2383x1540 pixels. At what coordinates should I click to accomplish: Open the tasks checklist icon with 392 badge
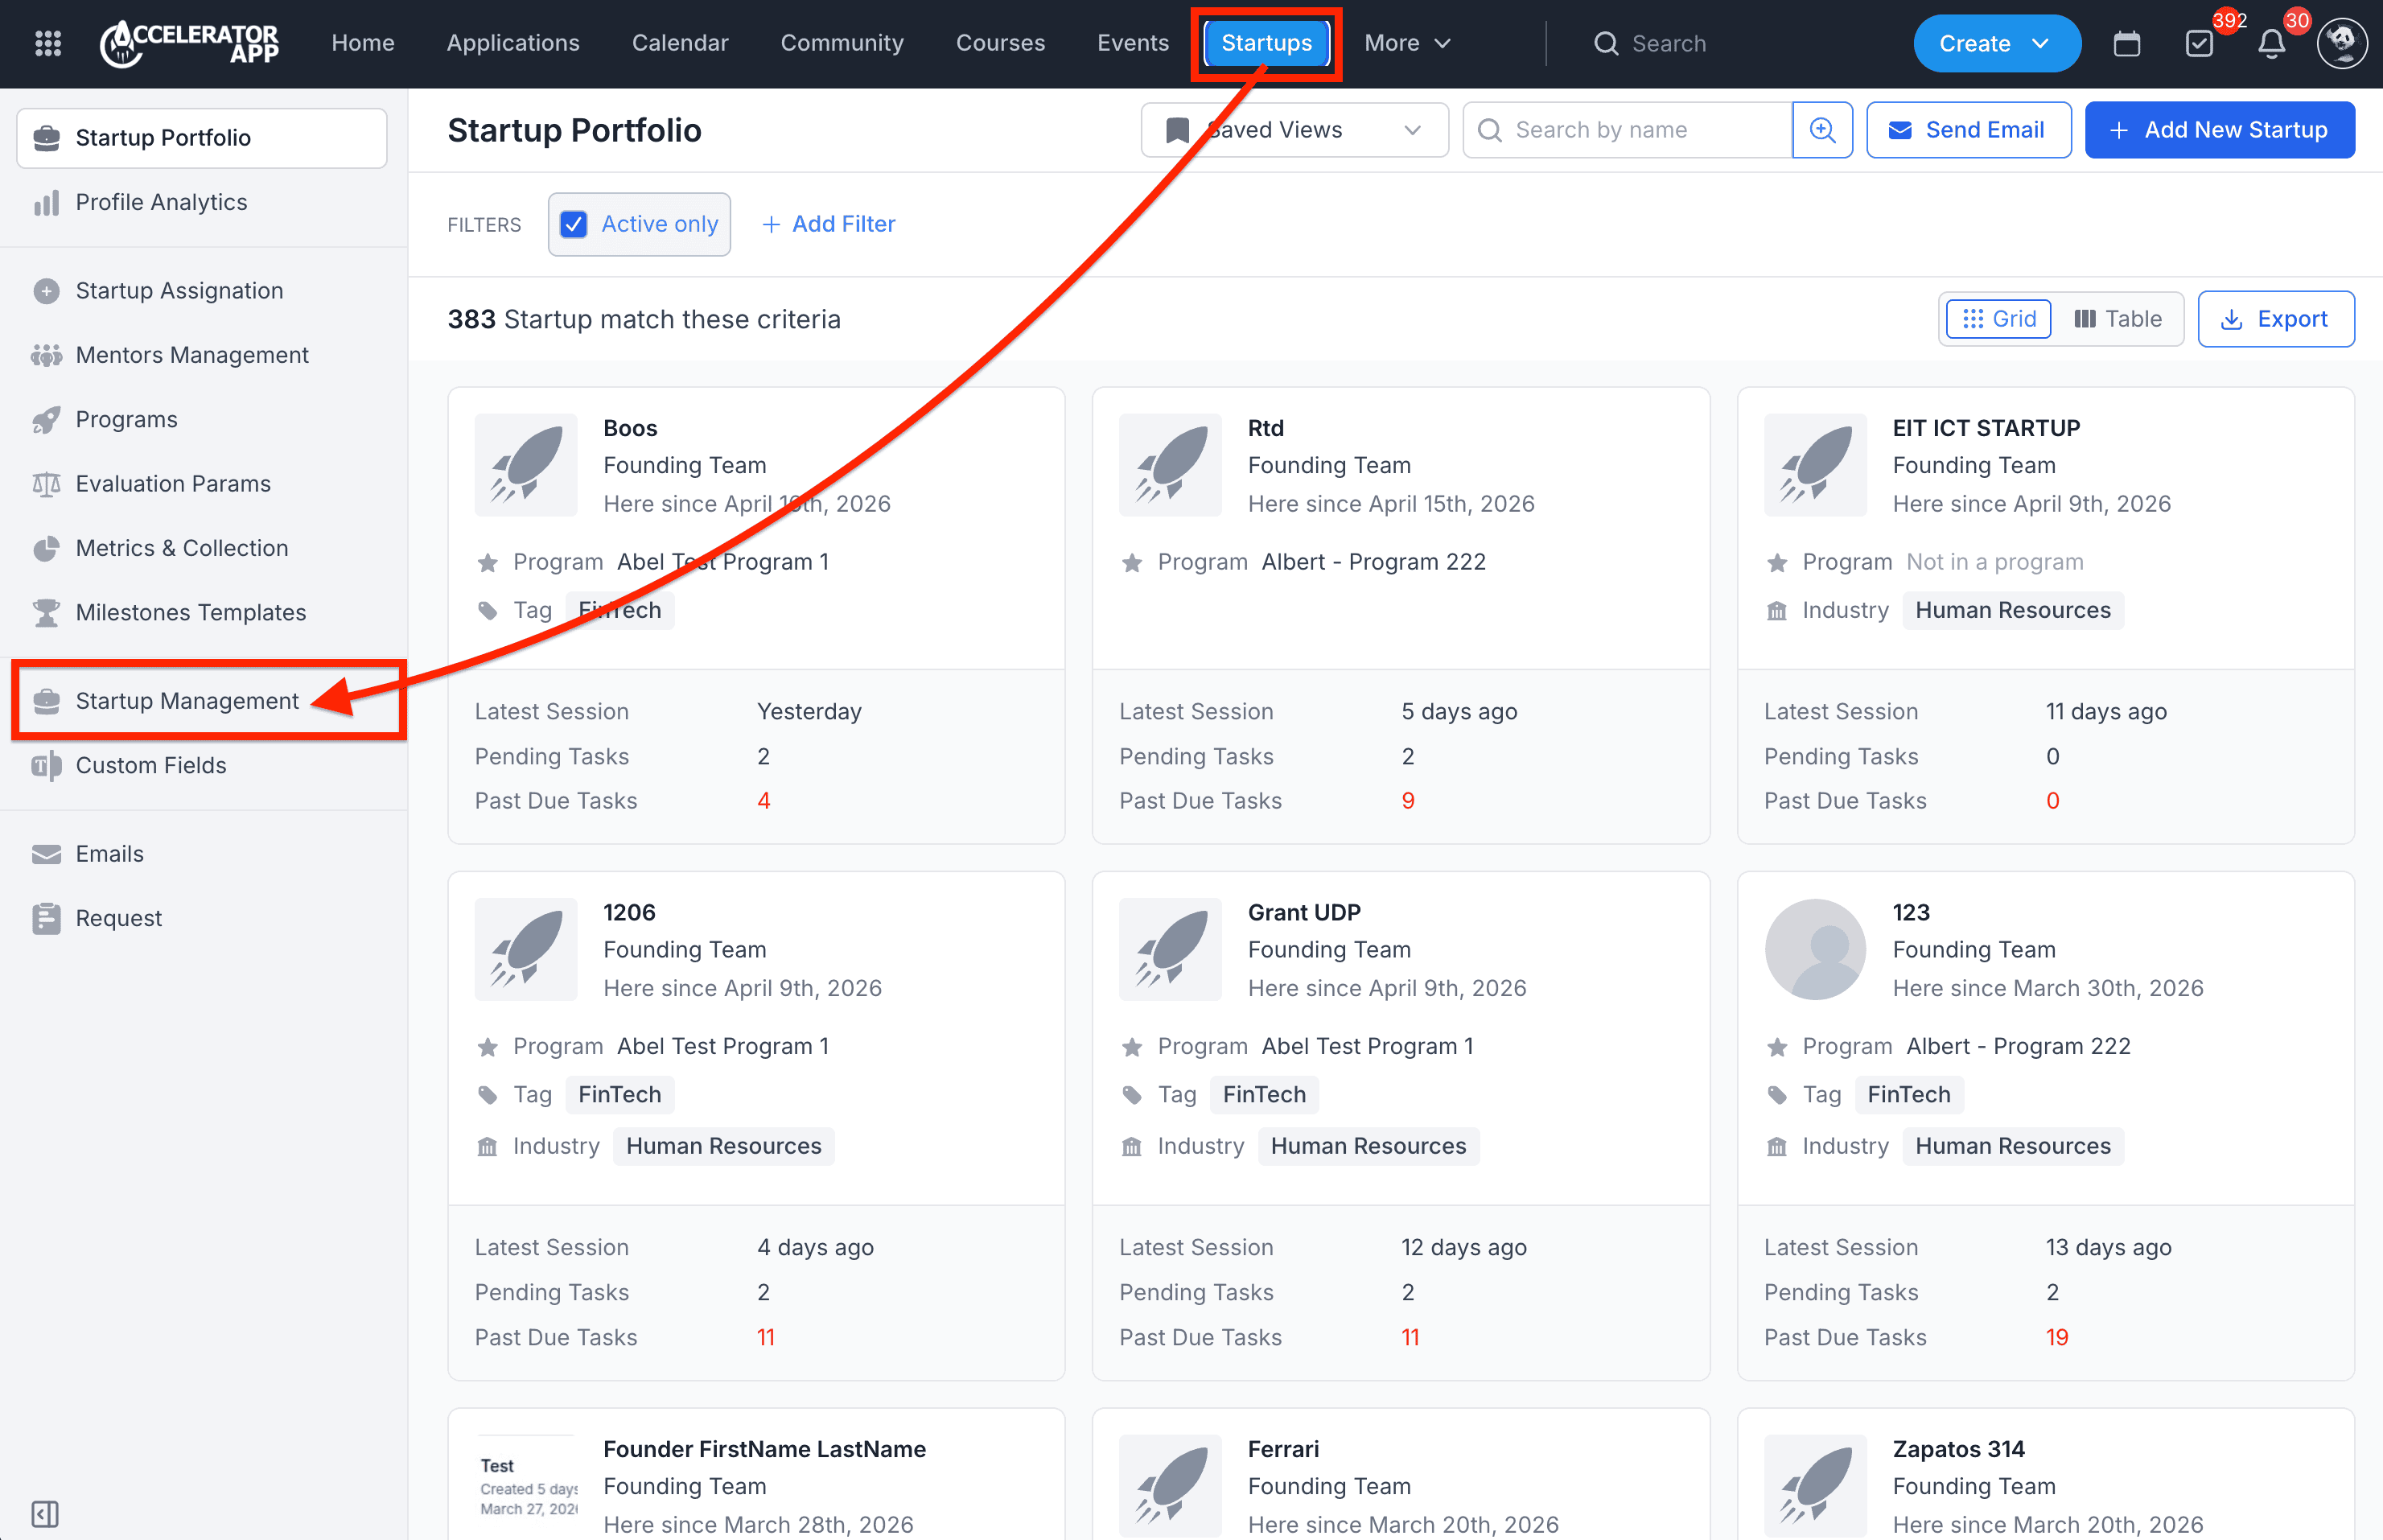point(2199,43)
